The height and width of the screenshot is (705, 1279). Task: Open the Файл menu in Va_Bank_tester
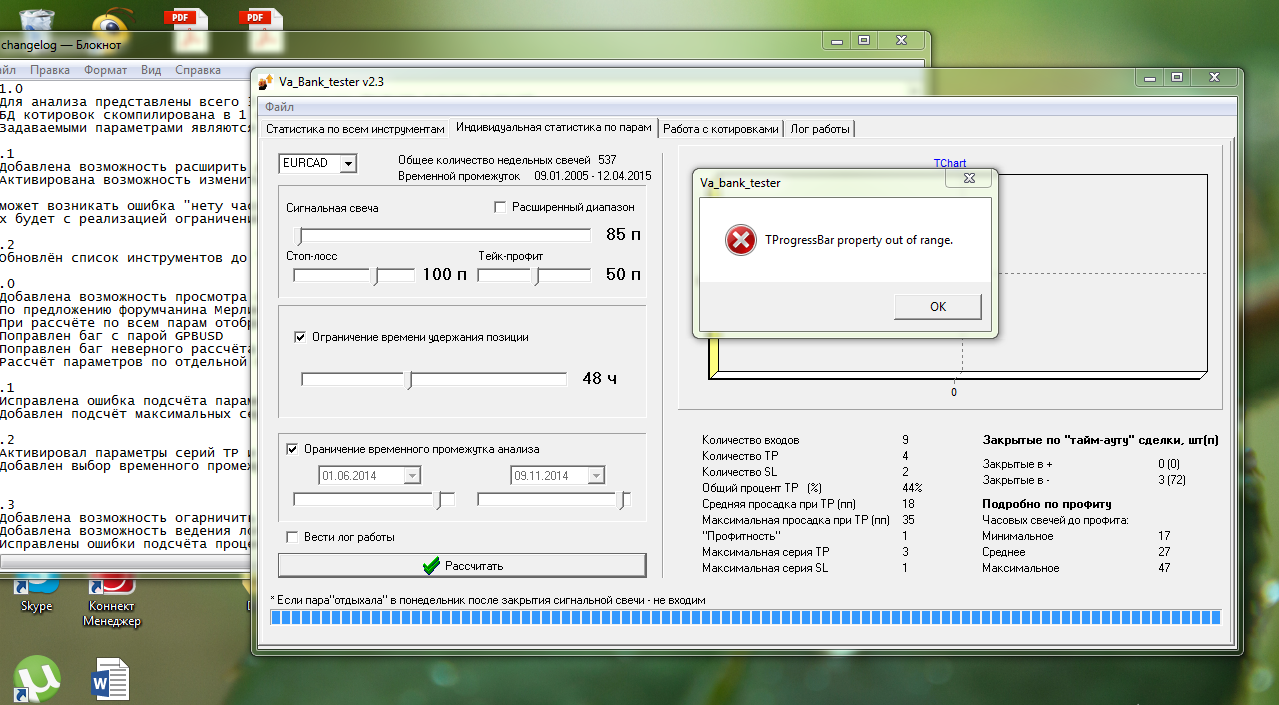point(279,107)
